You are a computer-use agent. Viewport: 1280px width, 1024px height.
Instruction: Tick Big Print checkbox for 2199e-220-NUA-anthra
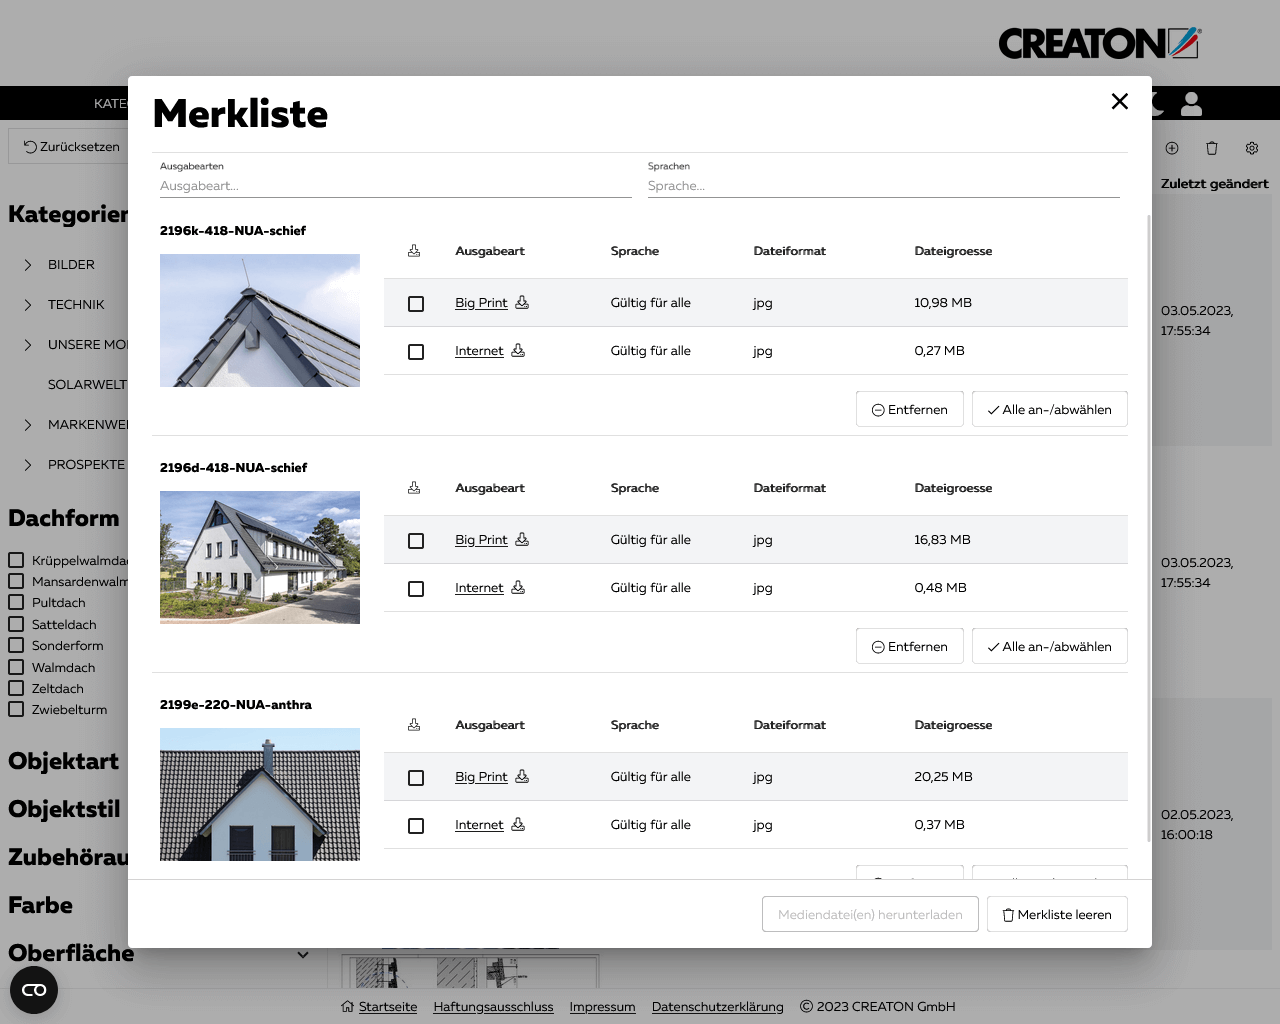(416, 778)
